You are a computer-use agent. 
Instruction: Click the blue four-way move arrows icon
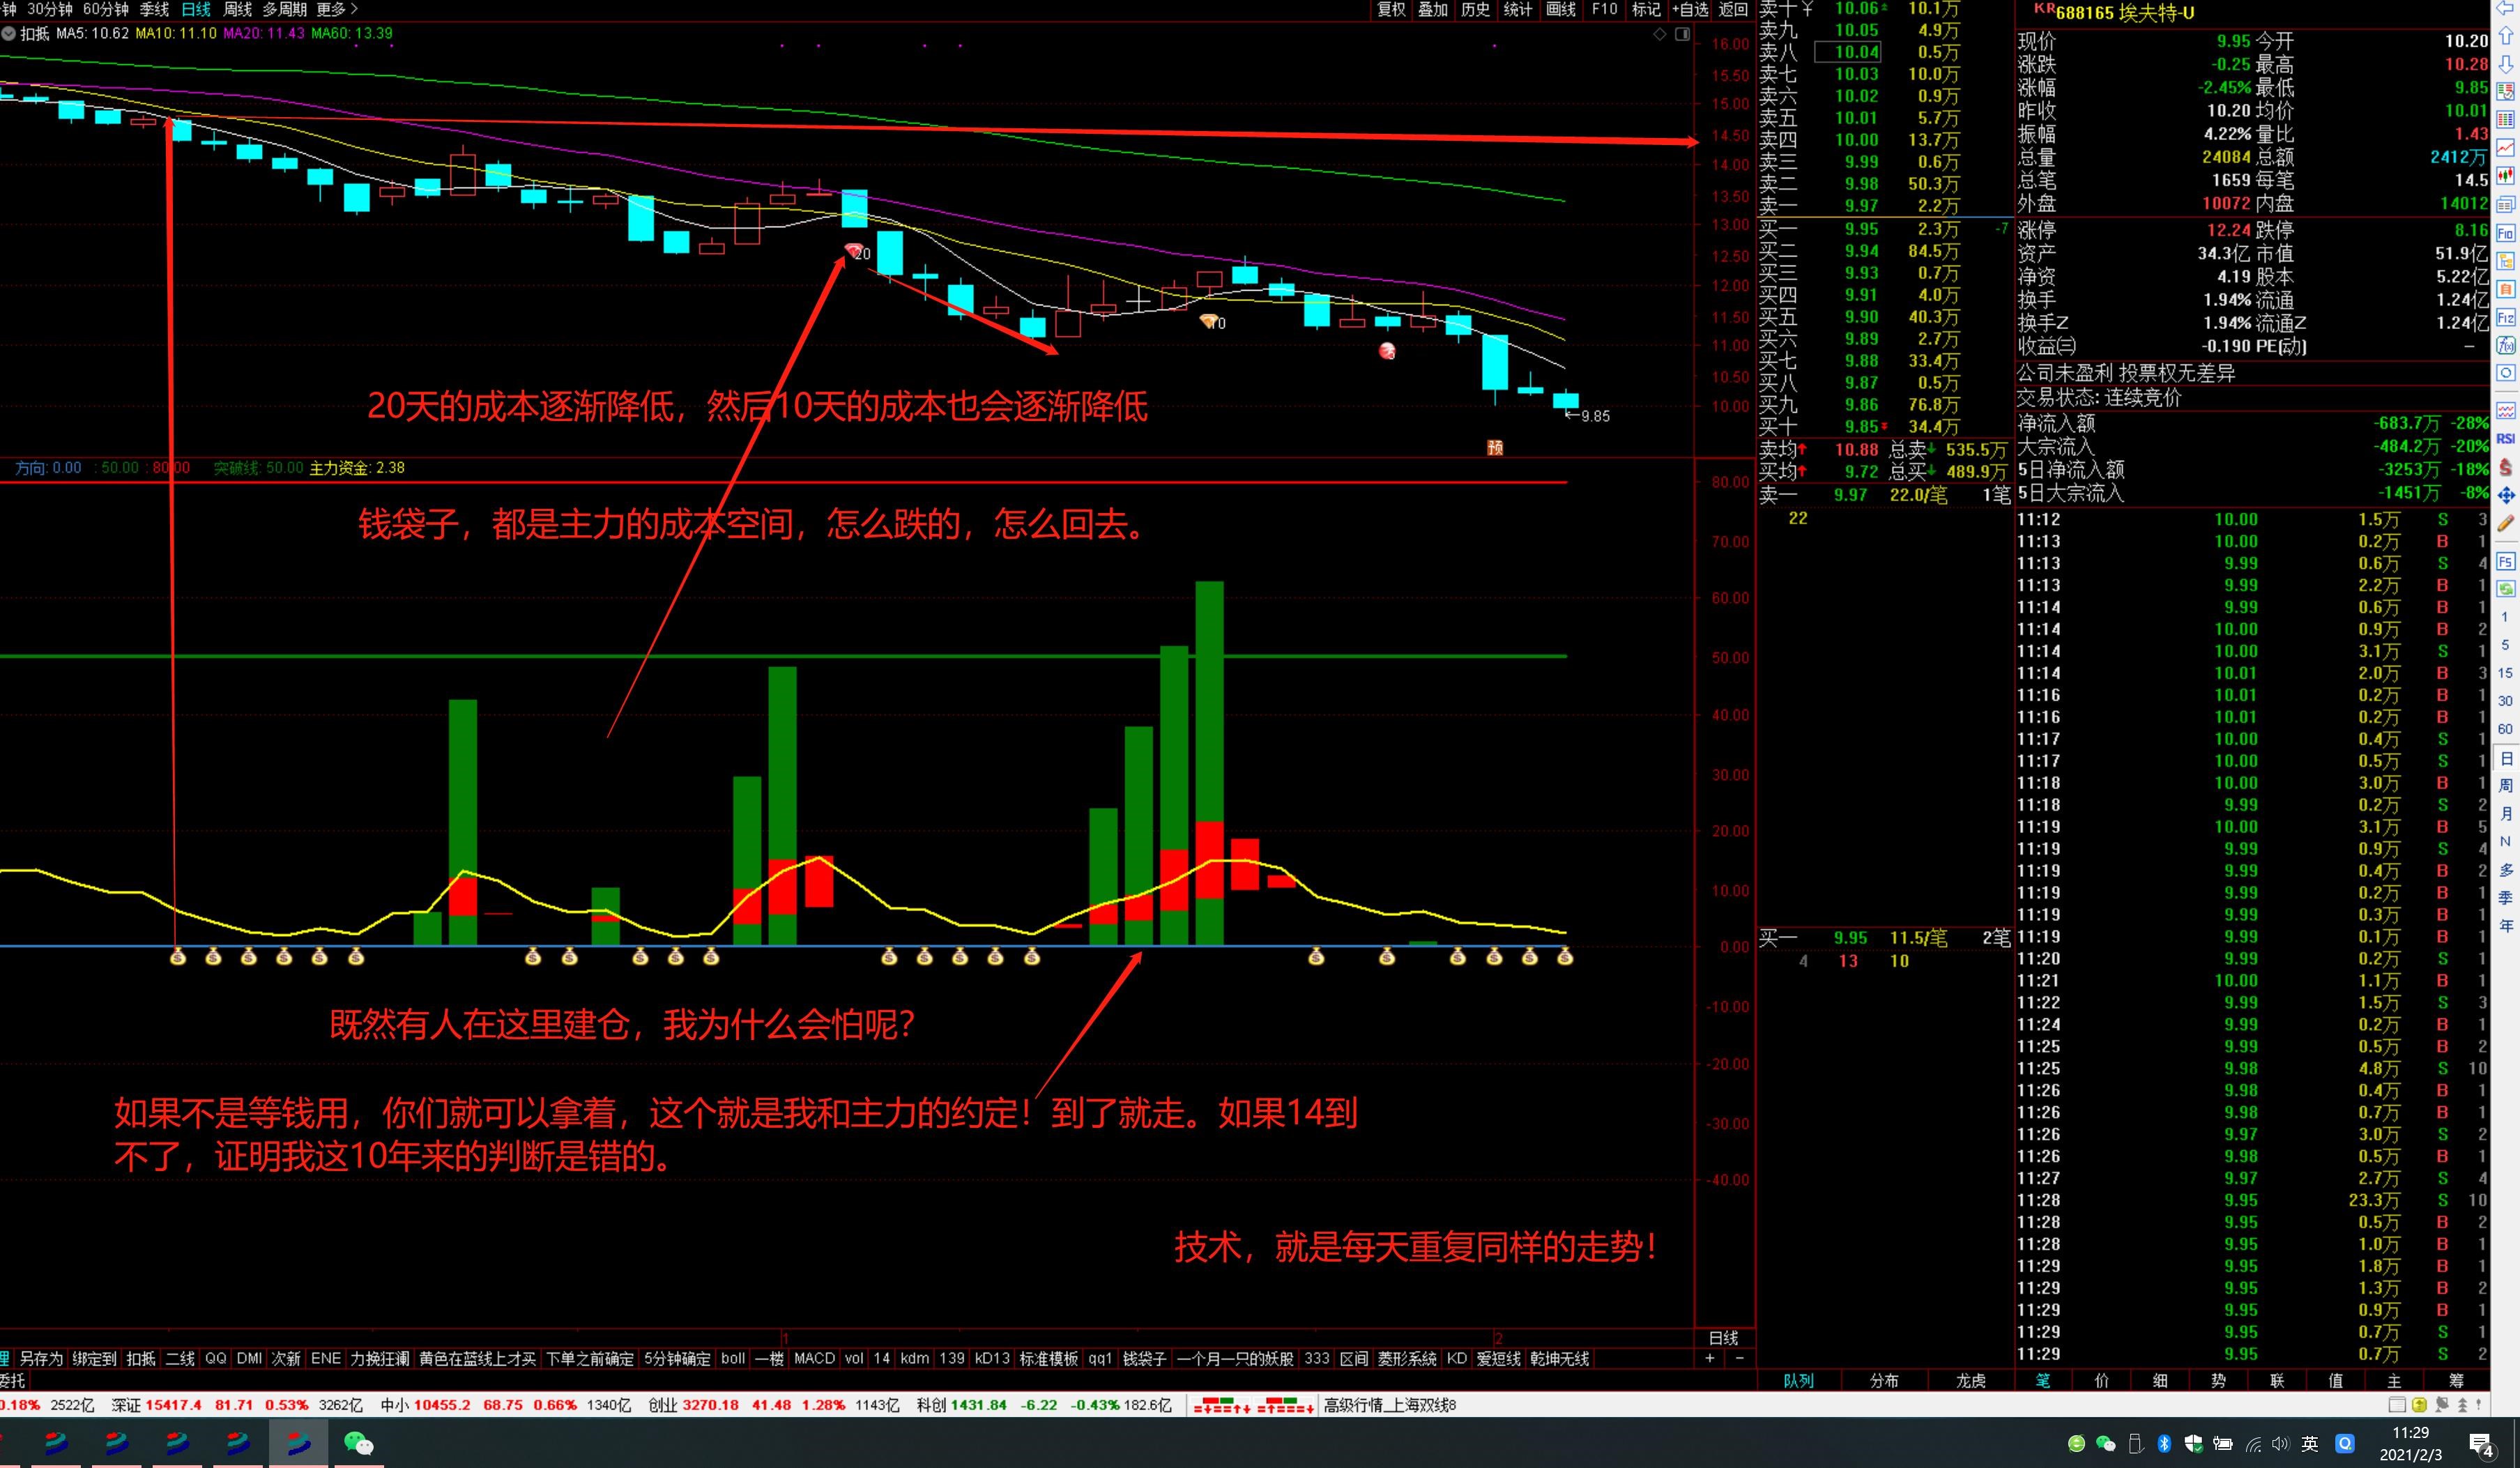pyautogui.click(x=2506, y=494)
